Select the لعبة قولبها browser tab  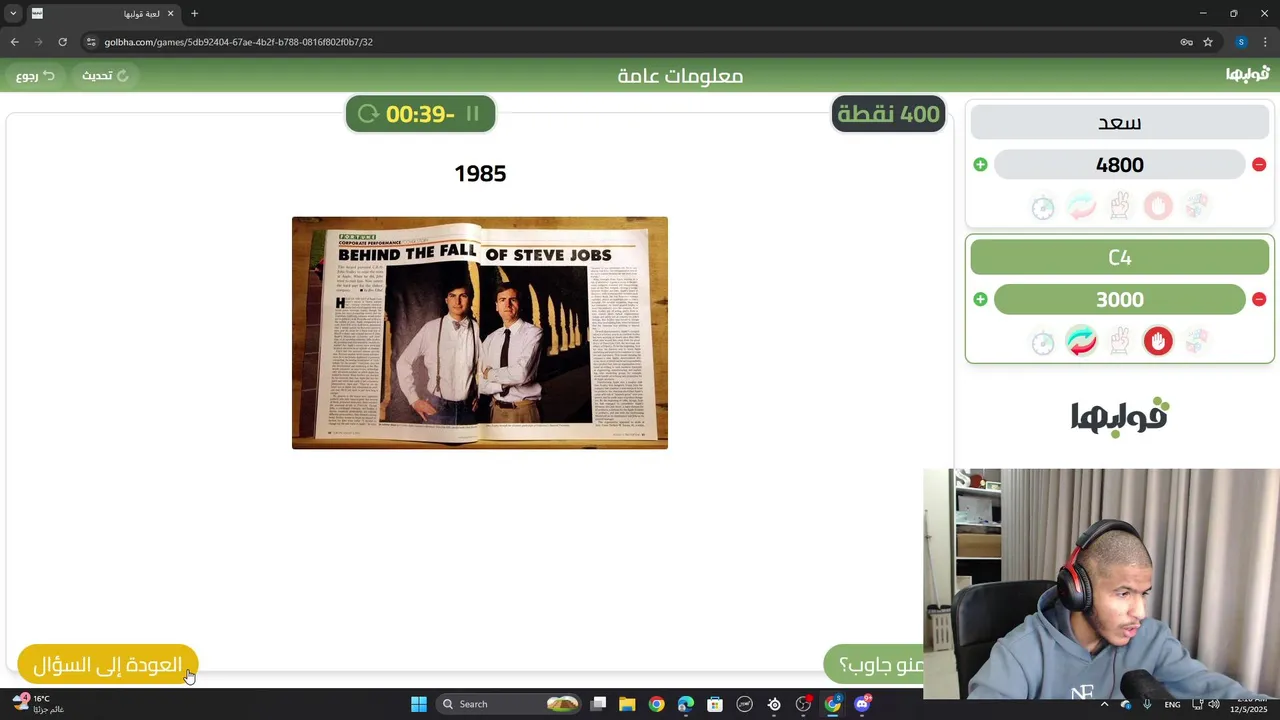point(103,14)
